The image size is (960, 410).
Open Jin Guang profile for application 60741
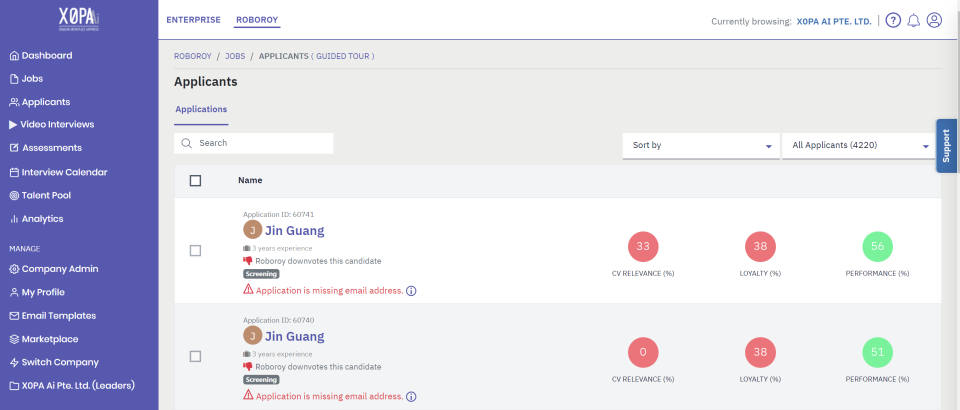[x=294, y=231]
